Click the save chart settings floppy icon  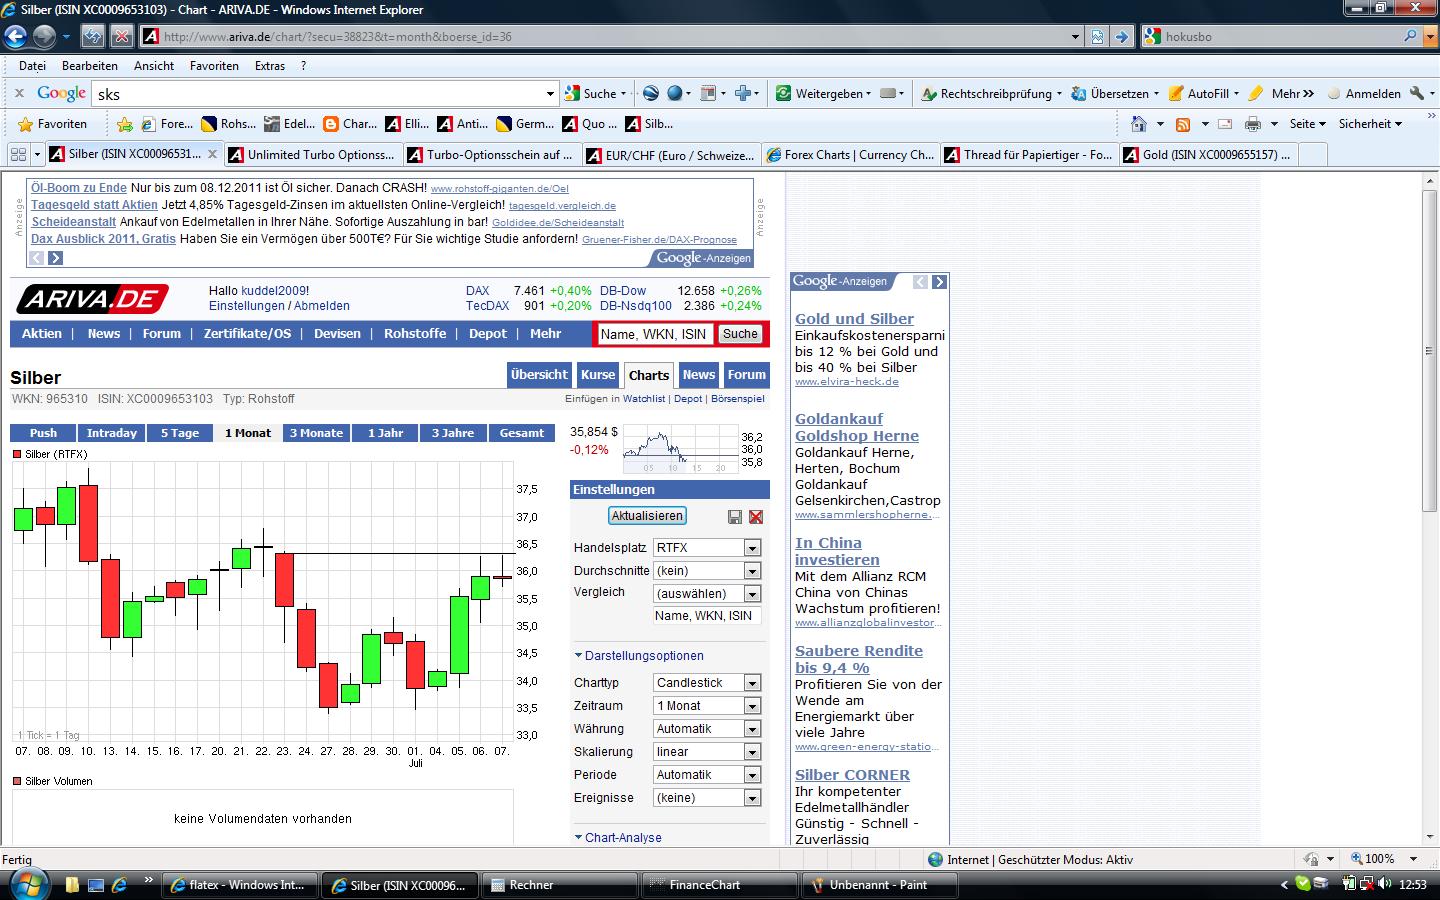tap(735, 517)
